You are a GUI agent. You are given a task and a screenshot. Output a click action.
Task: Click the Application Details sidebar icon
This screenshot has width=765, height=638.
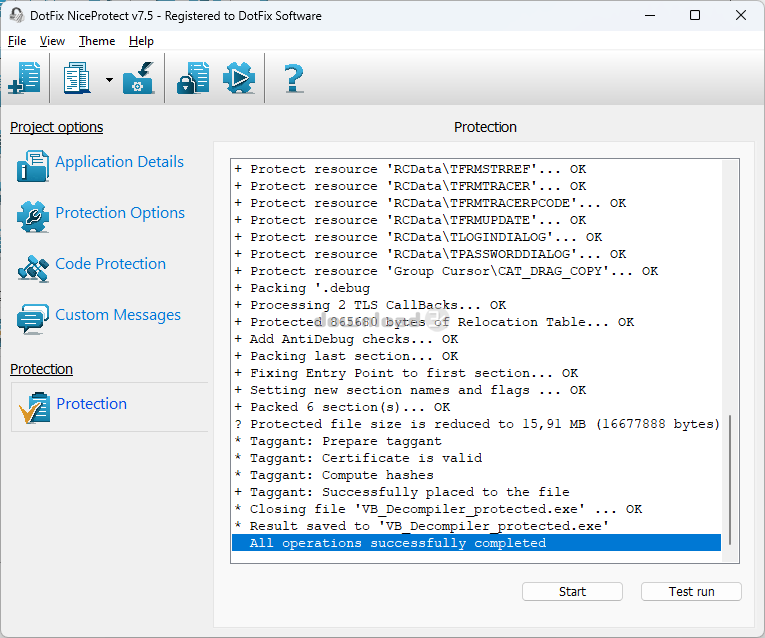(33, 166)
